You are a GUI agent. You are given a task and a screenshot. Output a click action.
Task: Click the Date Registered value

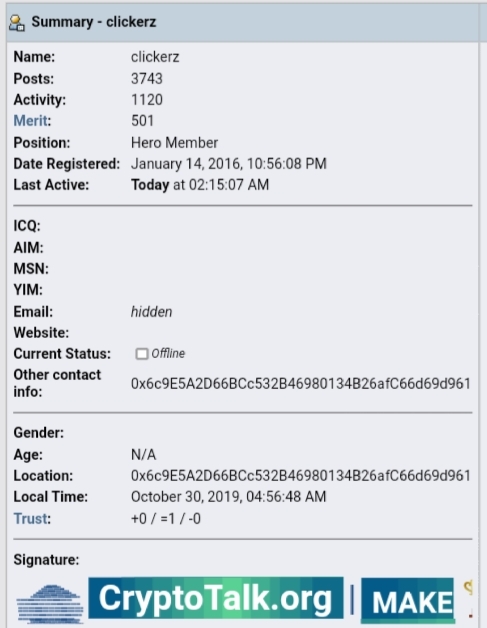pos(229,163)
